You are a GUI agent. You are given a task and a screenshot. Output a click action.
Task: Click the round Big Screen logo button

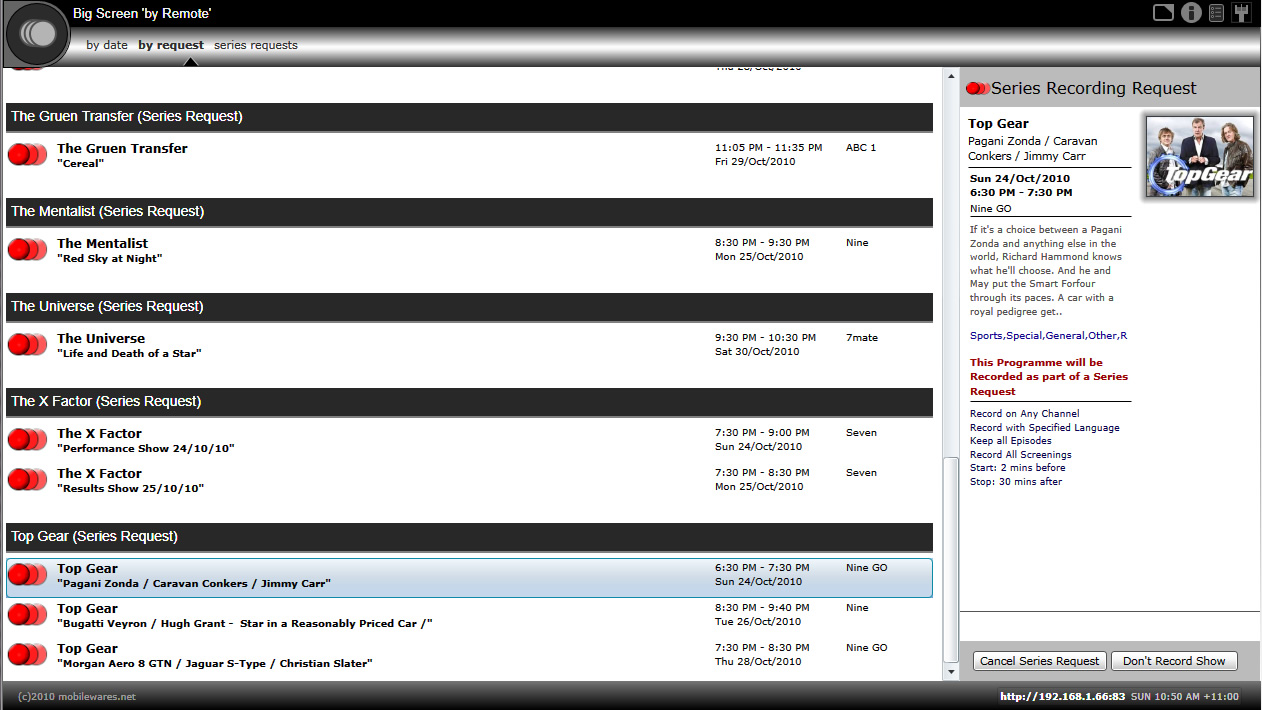click(x=38, y=34)
